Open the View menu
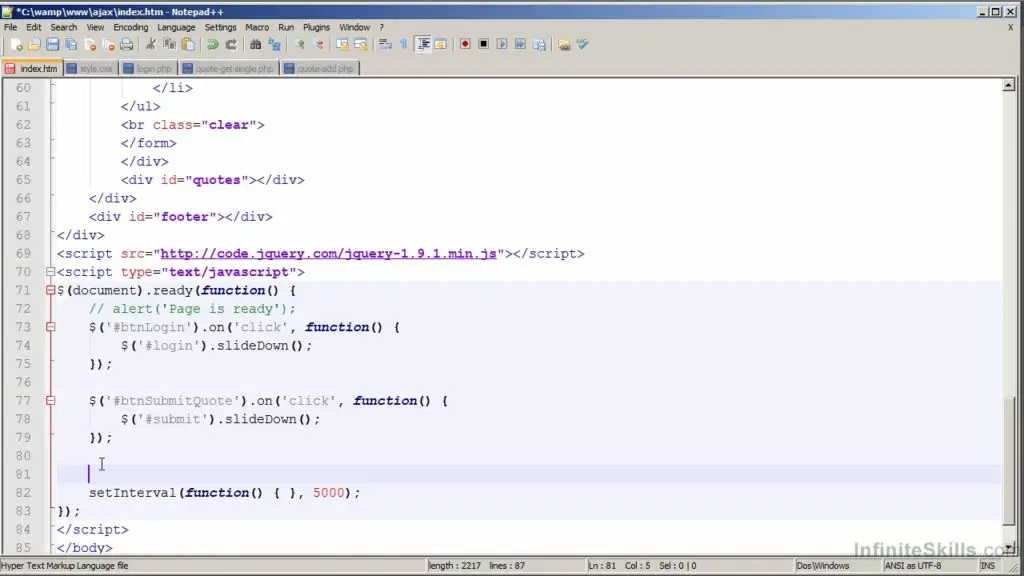Screen dimensions: 1024x576 click(x=95, y=27)
